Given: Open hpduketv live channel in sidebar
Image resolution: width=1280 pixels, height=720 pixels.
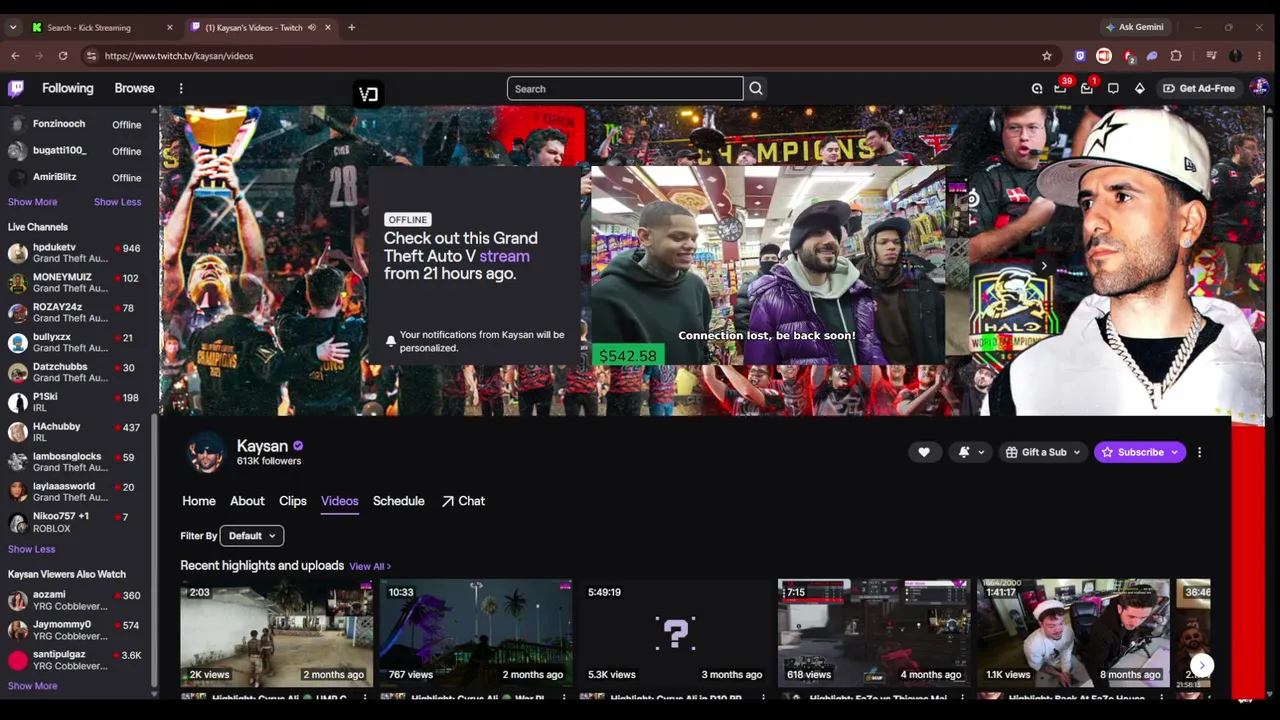Looking at the screenshot, I should [75, 253].
